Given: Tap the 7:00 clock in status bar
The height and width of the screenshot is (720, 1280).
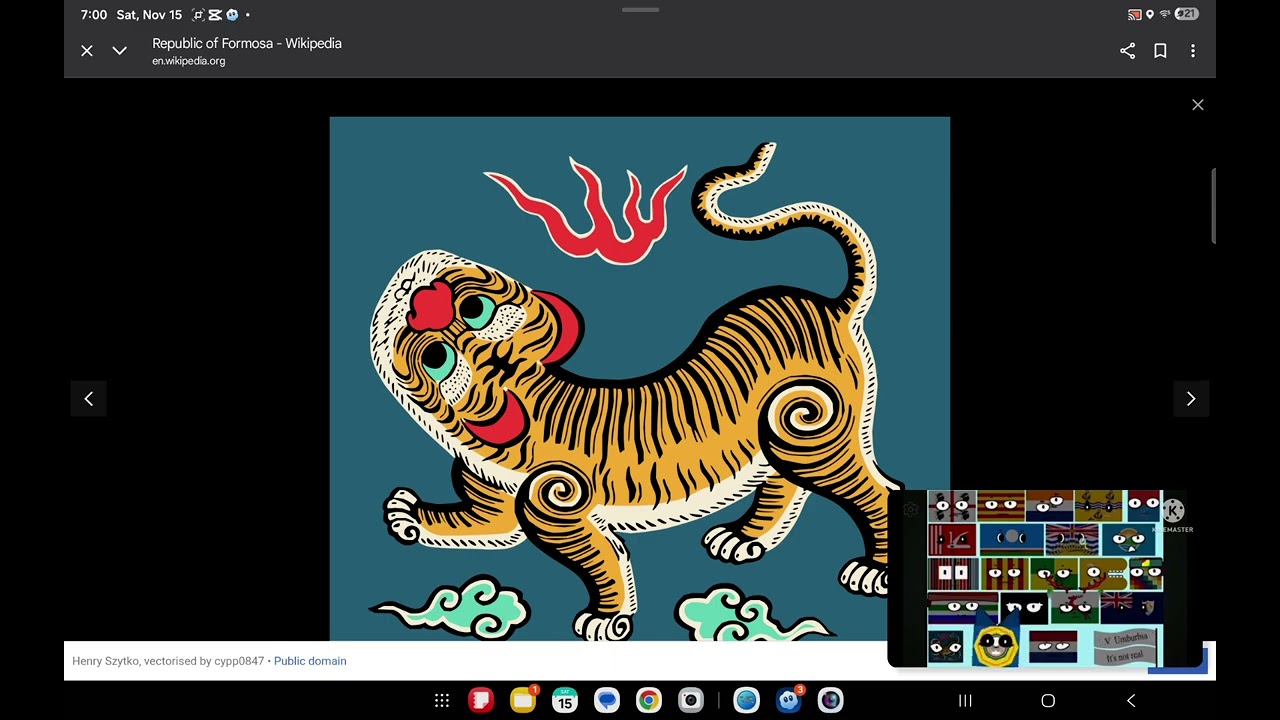Looking at the screenshot, I should click(94, 15).
